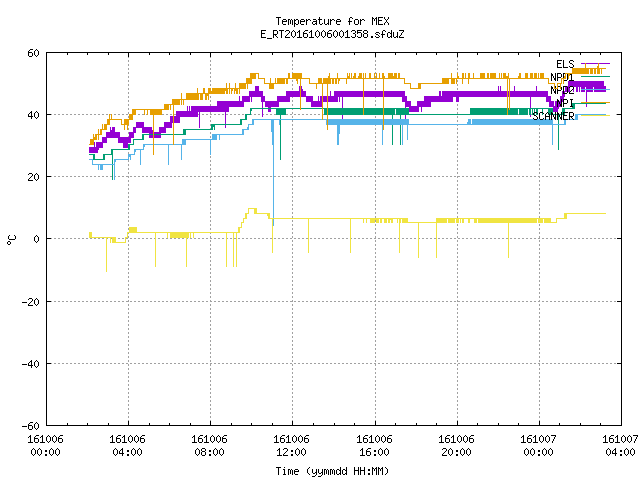
Task: Click the y-axis tick label 20
Action: pos(33,177)
